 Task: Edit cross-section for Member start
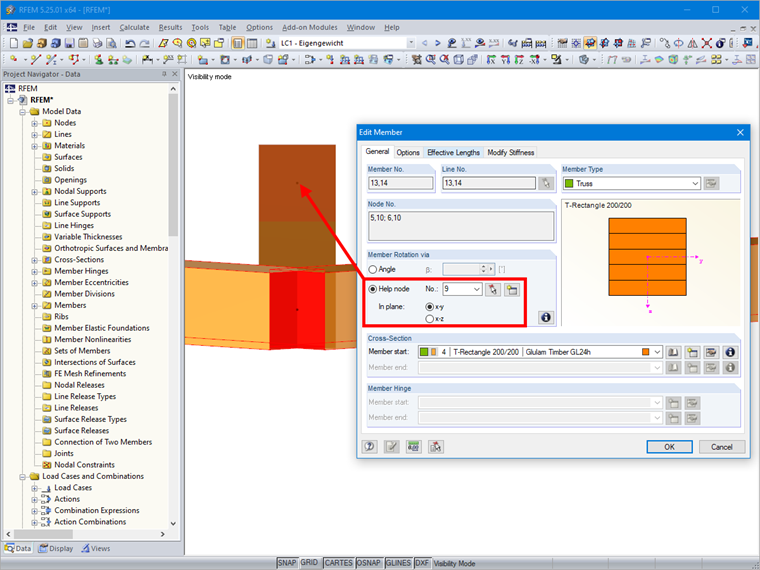(x=711, y=352)
